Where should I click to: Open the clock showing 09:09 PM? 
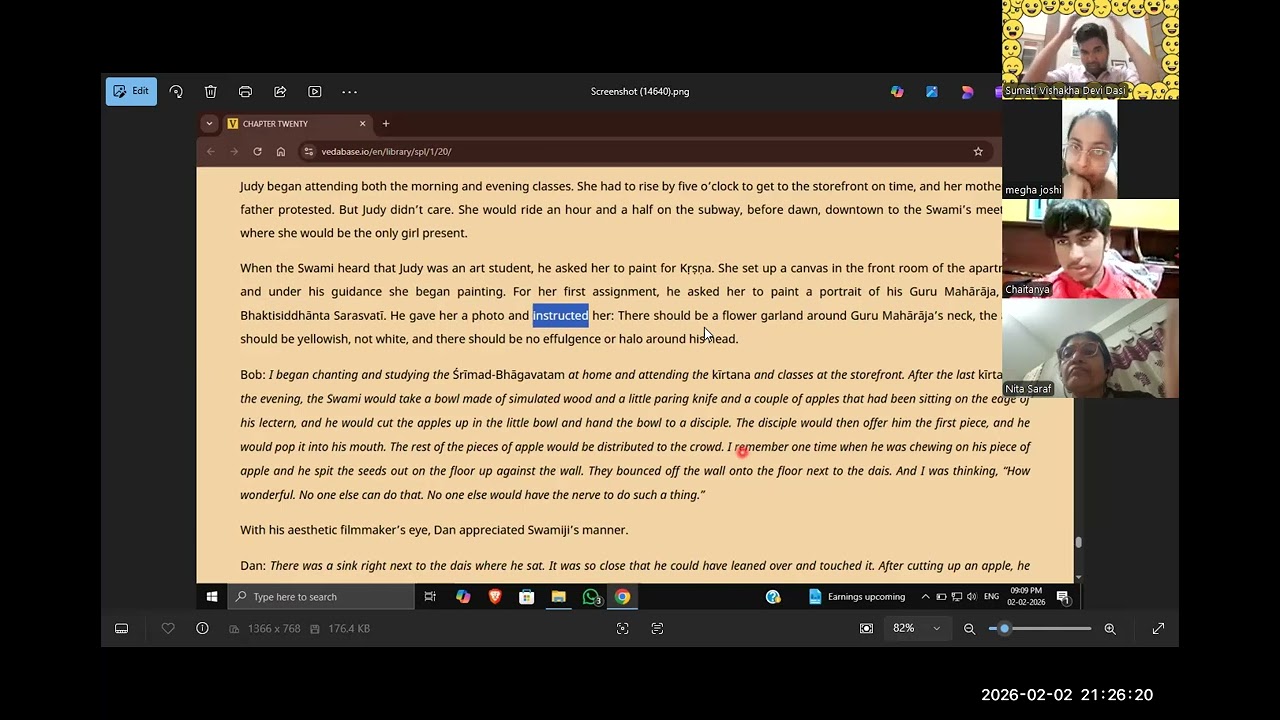click(x=1026, y=597)
